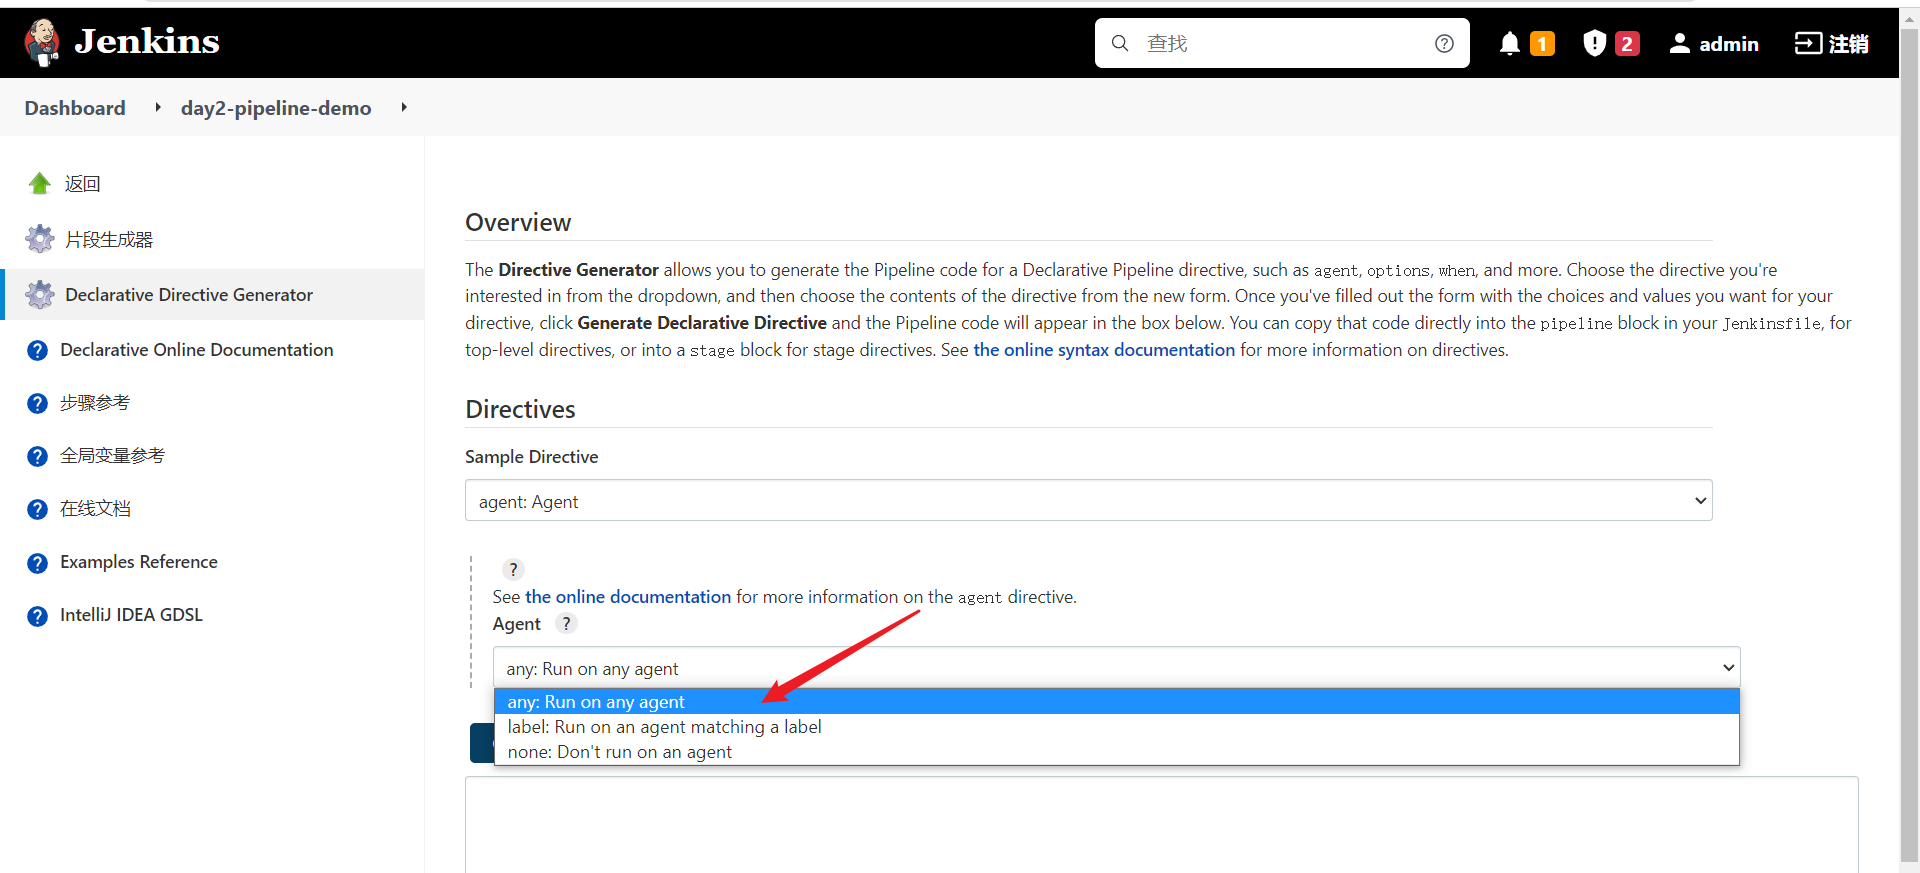This screenshot has height=873, width=1920.
Task: Expand the Dashboard breadcrumb arrow
Action: click(x=157, y=107)
